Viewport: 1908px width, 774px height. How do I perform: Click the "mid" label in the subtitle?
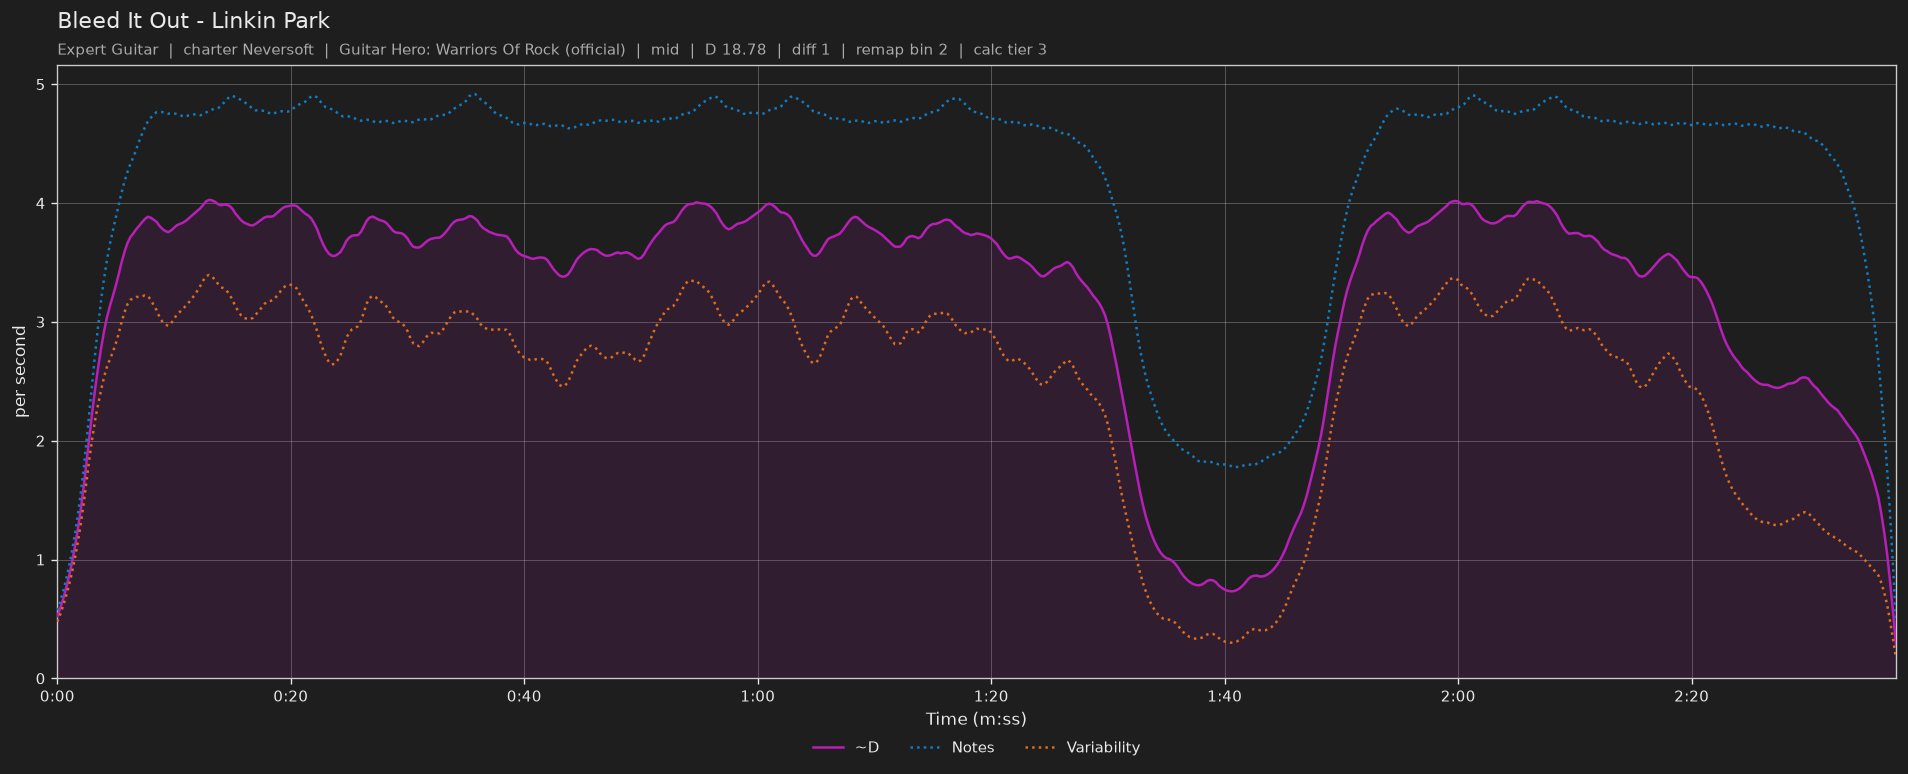coord(665,50)
